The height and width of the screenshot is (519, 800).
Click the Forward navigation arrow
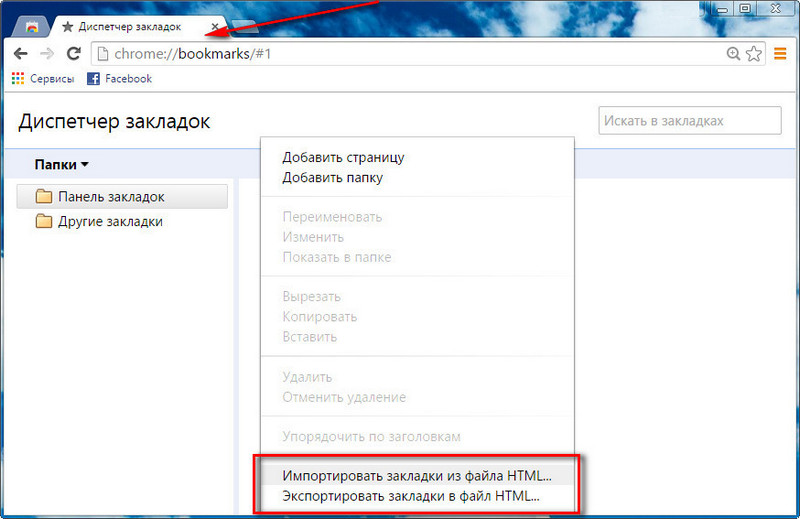point(46,54)
